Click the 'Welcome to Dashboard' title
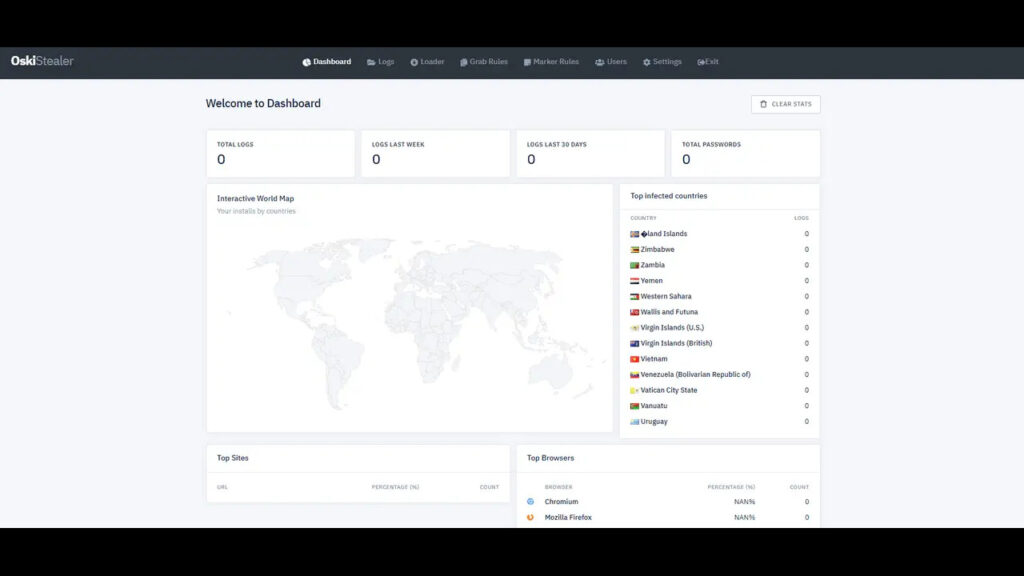1024x576 pixels. click(263, 103)
